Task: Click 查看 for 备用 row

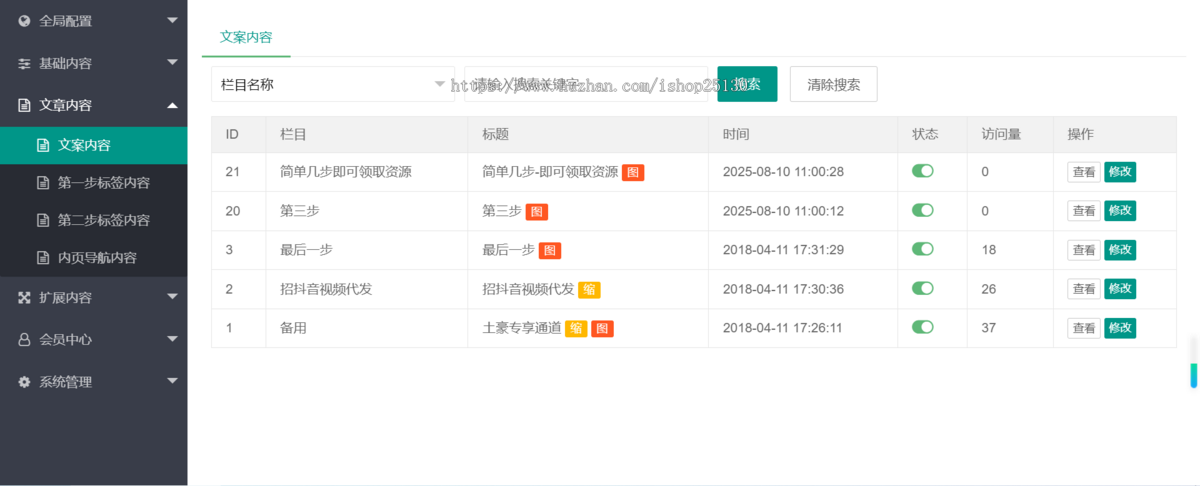Action: point(1084,328)
